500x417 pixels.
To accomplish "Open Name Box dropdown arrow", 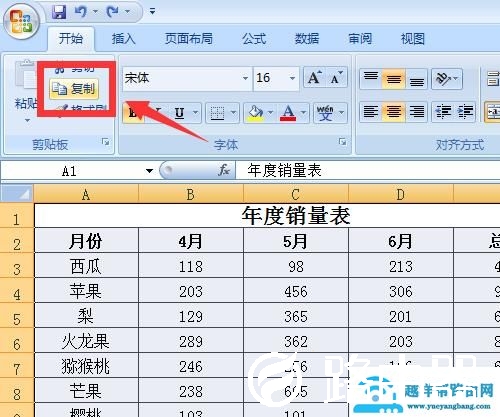I will (149, 171).
